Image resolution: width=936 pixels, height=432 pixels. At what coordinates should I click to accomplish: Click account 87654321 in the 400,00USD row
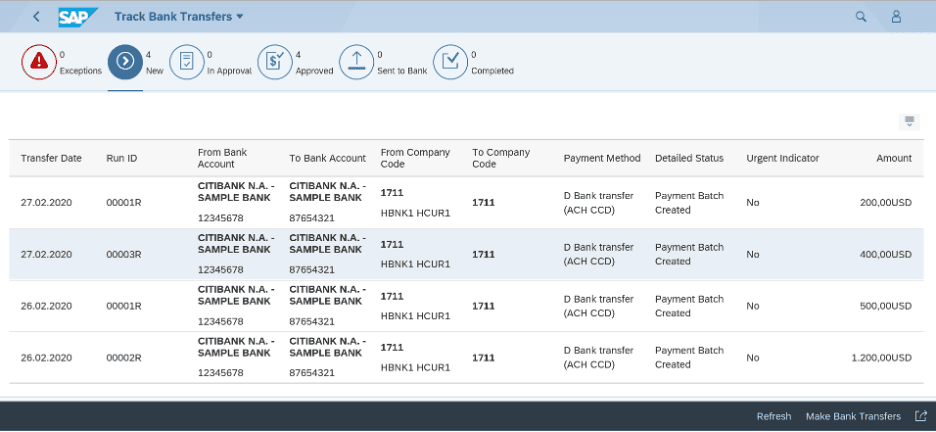[312, 270]
